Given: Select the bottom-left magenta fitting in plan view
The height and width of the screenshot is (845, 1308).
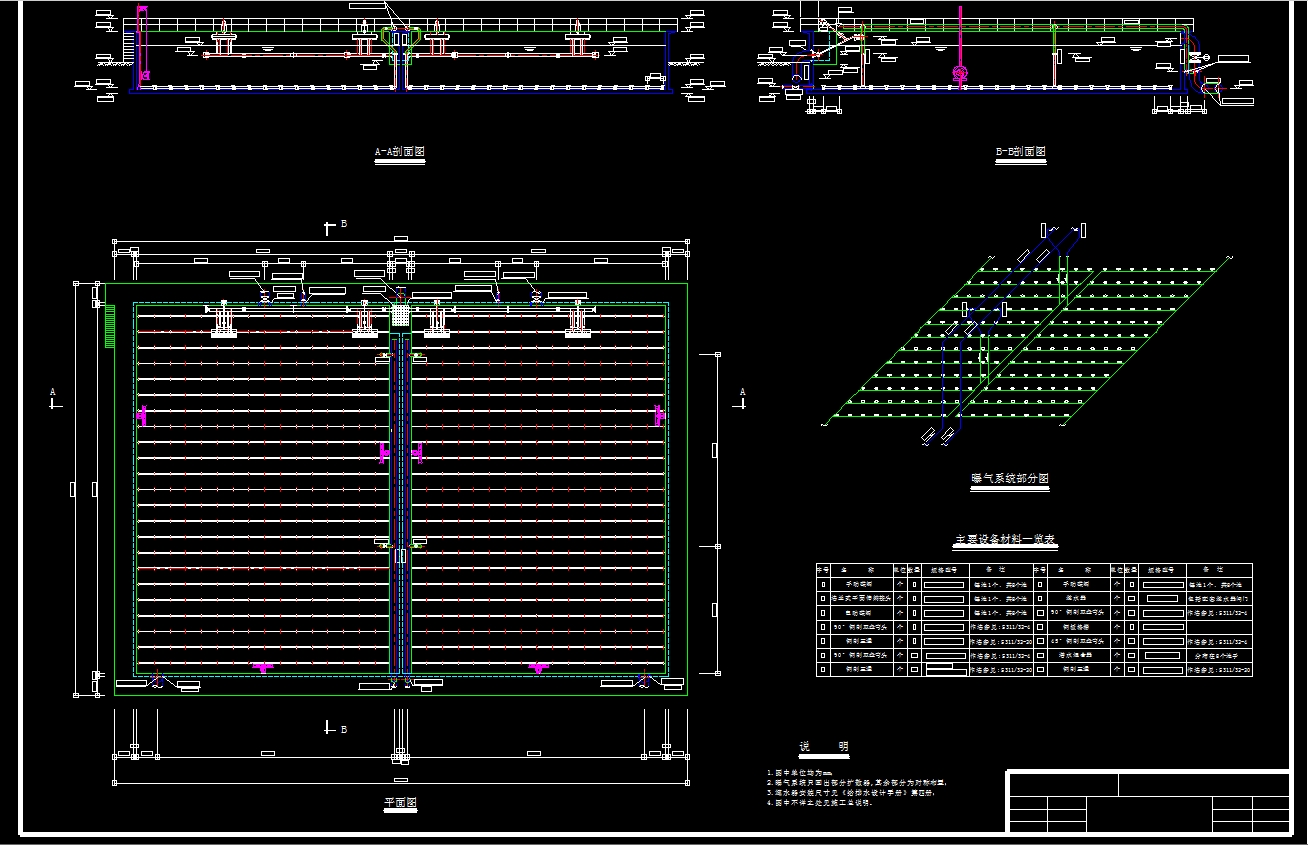Looking at the screenshot, I should point(262,667).
